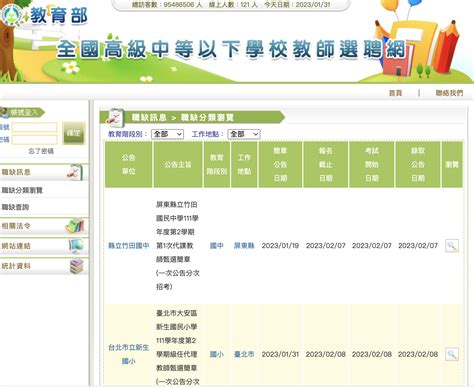Click the 考試開始日期 column header
Screen dimensions: 474x387
pos(372,164)
